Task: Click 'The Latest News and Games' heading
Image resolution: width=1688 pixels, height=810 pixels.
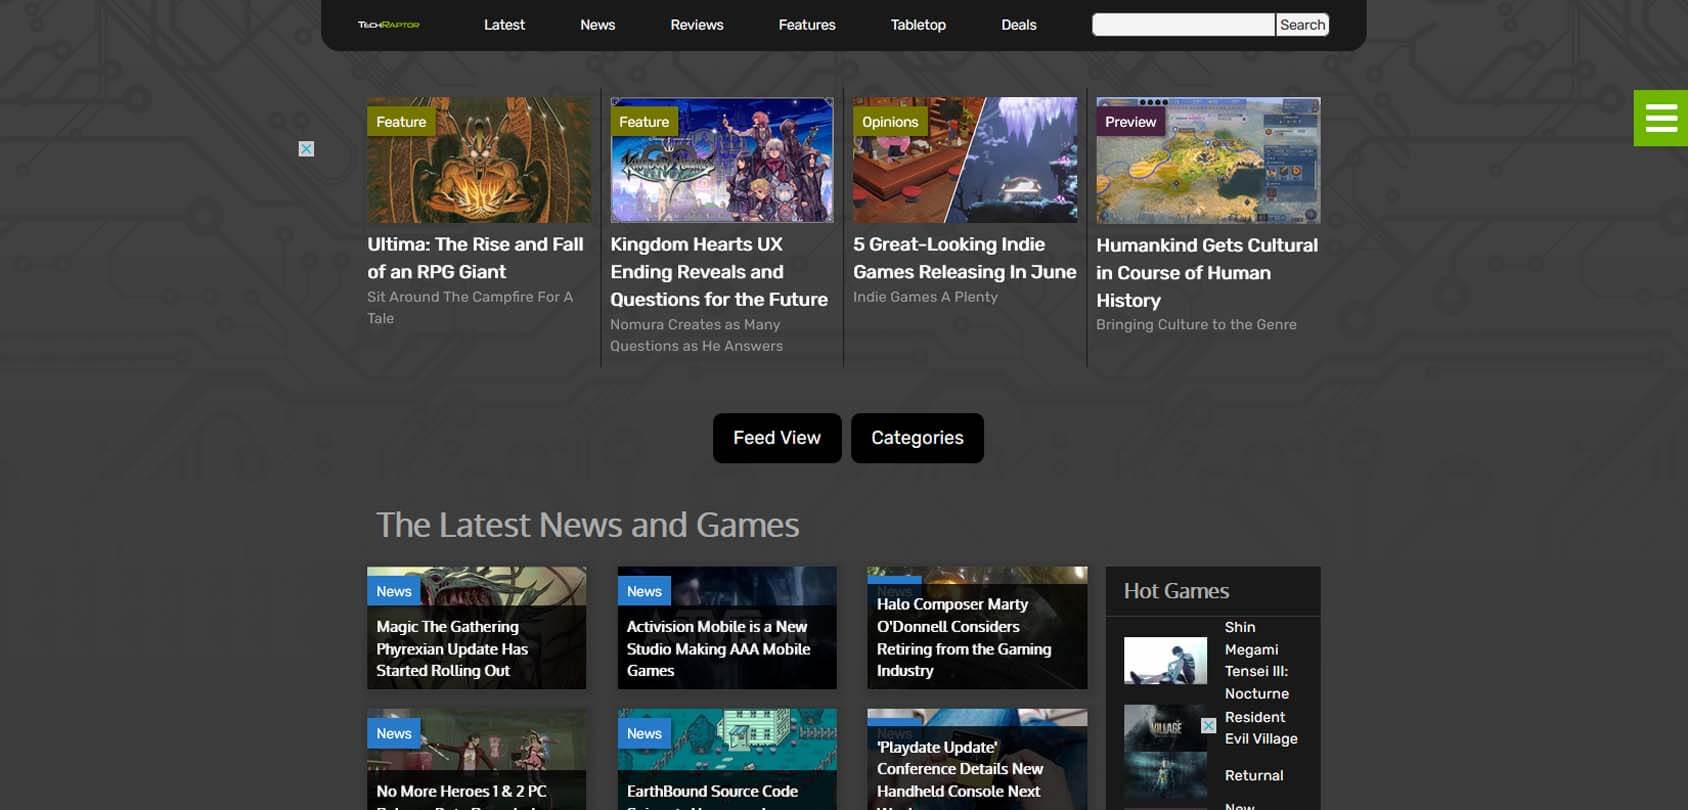Action: coord(588,525)
